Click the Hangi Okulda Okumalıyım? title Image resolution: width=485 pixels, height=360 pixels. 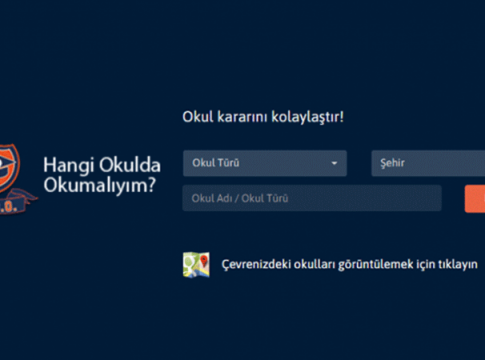point(102,175)
